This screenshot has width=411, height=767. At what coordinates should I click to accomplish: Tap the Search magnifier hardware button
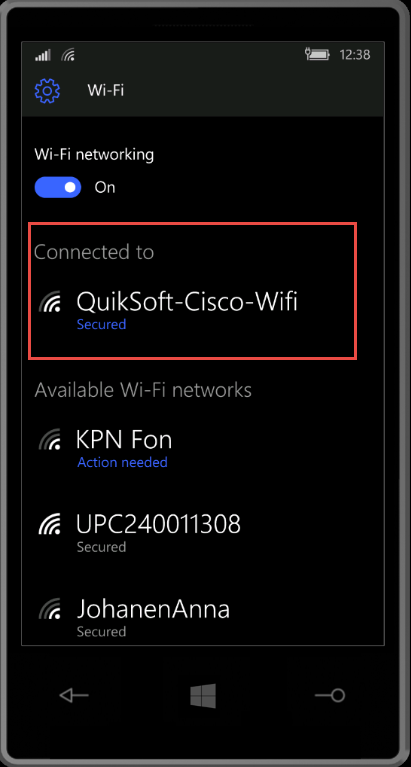click(330, 695)
